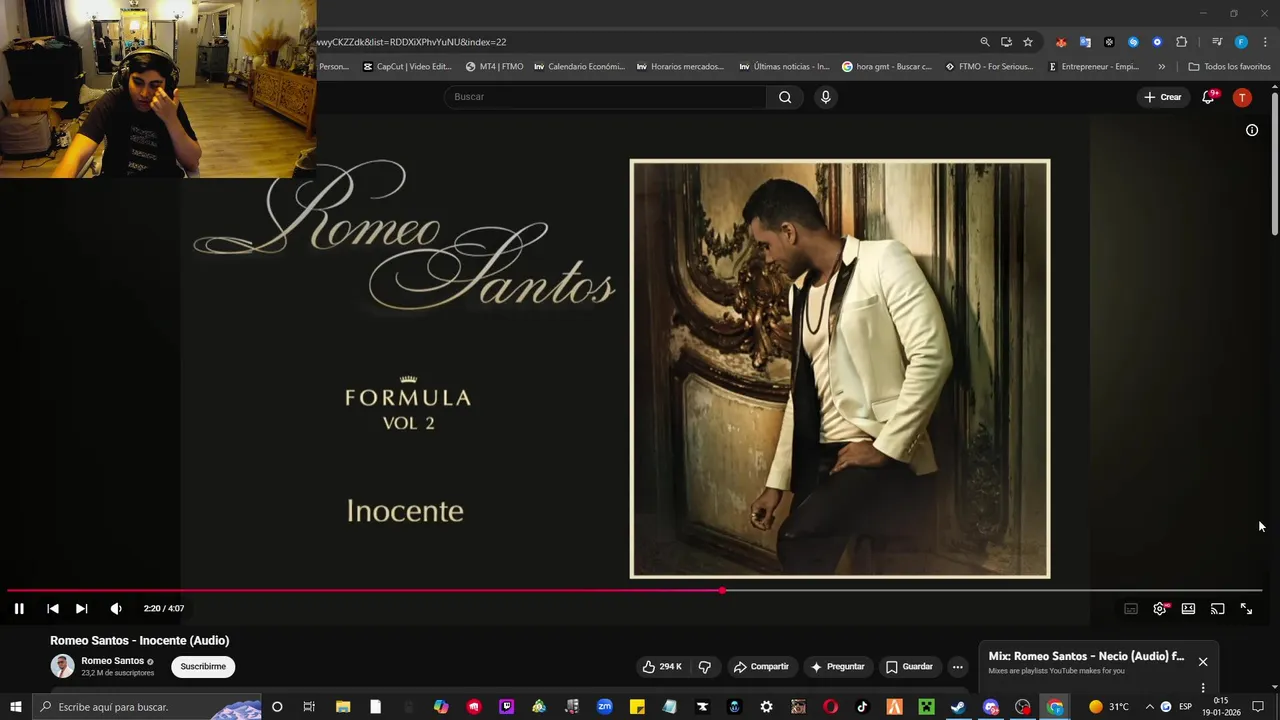1280x720 pixels.
Task: Close the Mix playlist panel
Action: click(x=1203, y=662)
